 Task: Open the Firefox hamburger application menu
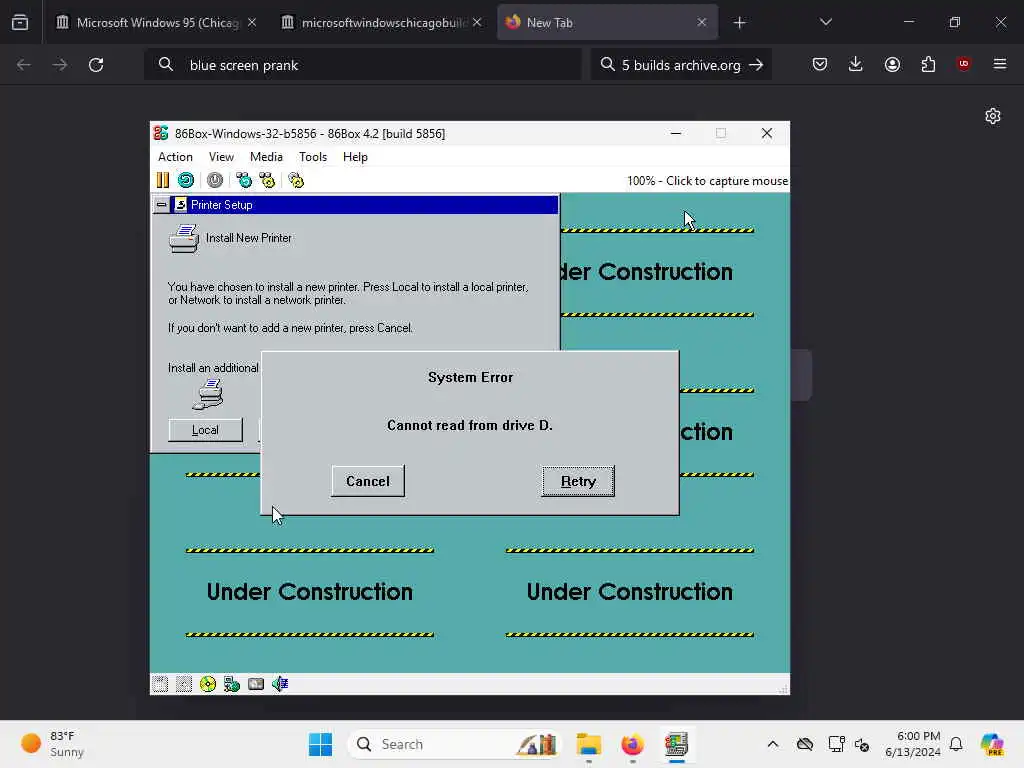coord(1000,64)
